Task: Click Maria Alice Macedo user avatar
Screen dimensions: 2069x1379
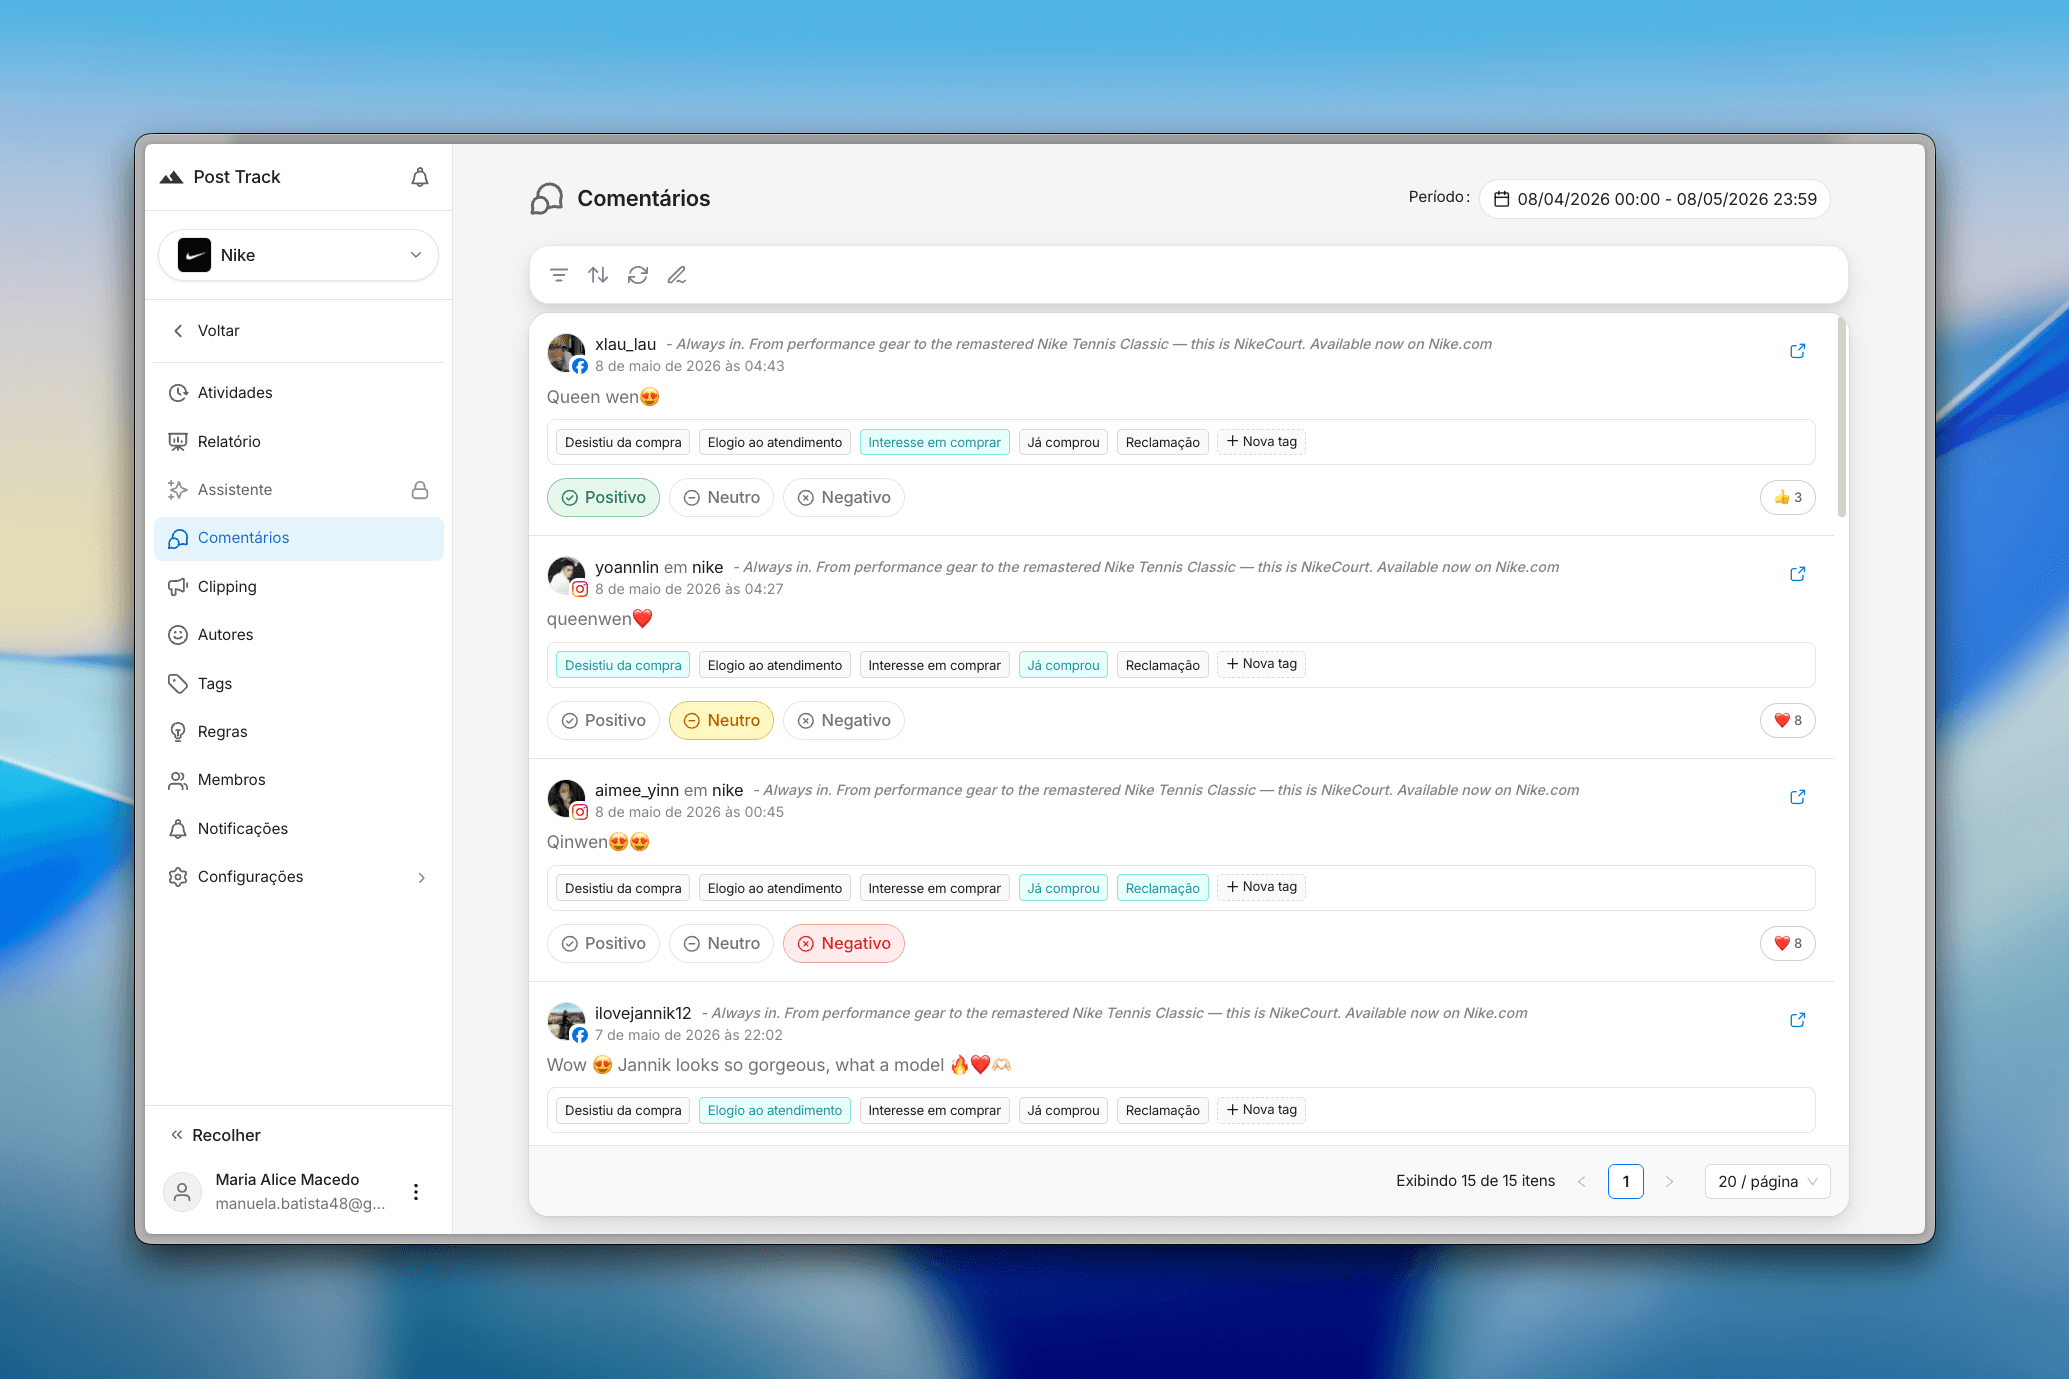Action: point(182,1192)
